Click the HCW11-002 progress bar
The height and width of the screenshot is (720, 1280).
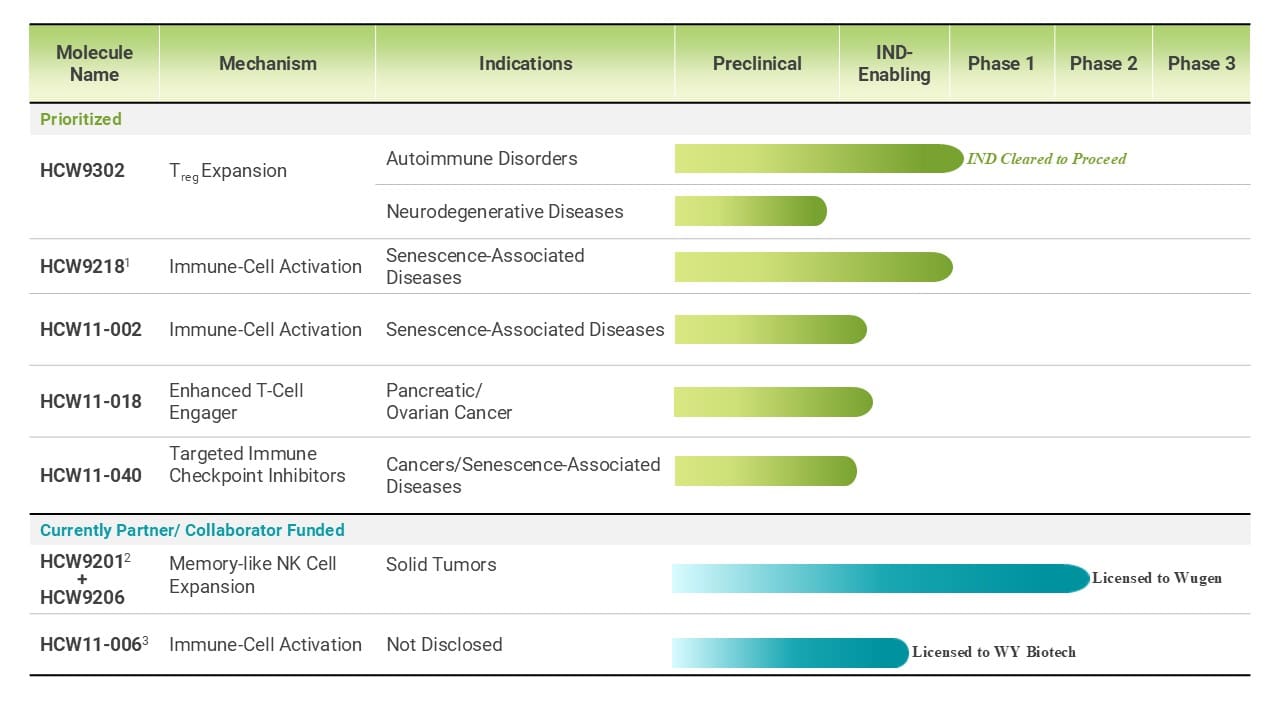[x=771, y=329]
